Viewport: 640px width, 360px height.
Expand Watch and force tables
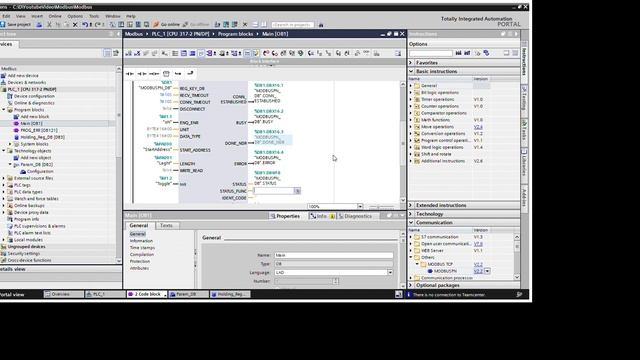(x=4, y=199)
